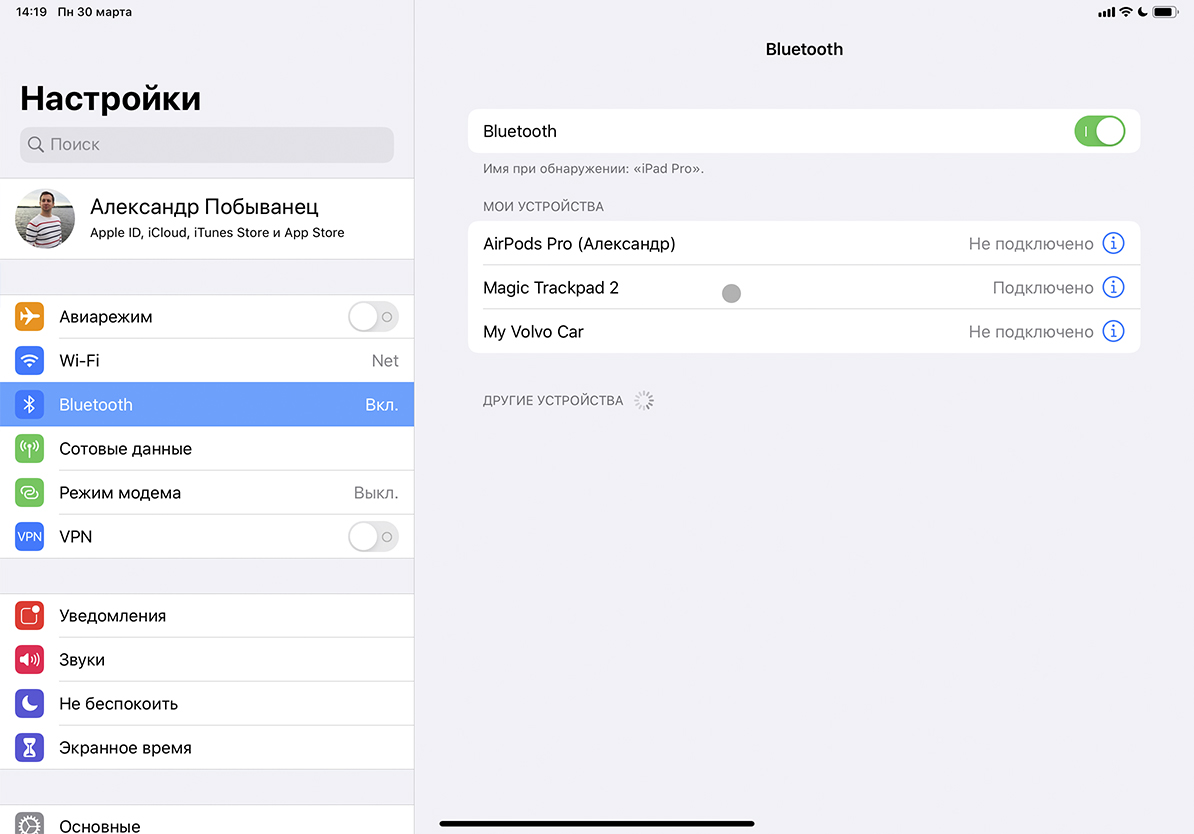Click the Имя при обнаружении «iPad Pro» text
1194x834 pixels.
tap(593, 168)
